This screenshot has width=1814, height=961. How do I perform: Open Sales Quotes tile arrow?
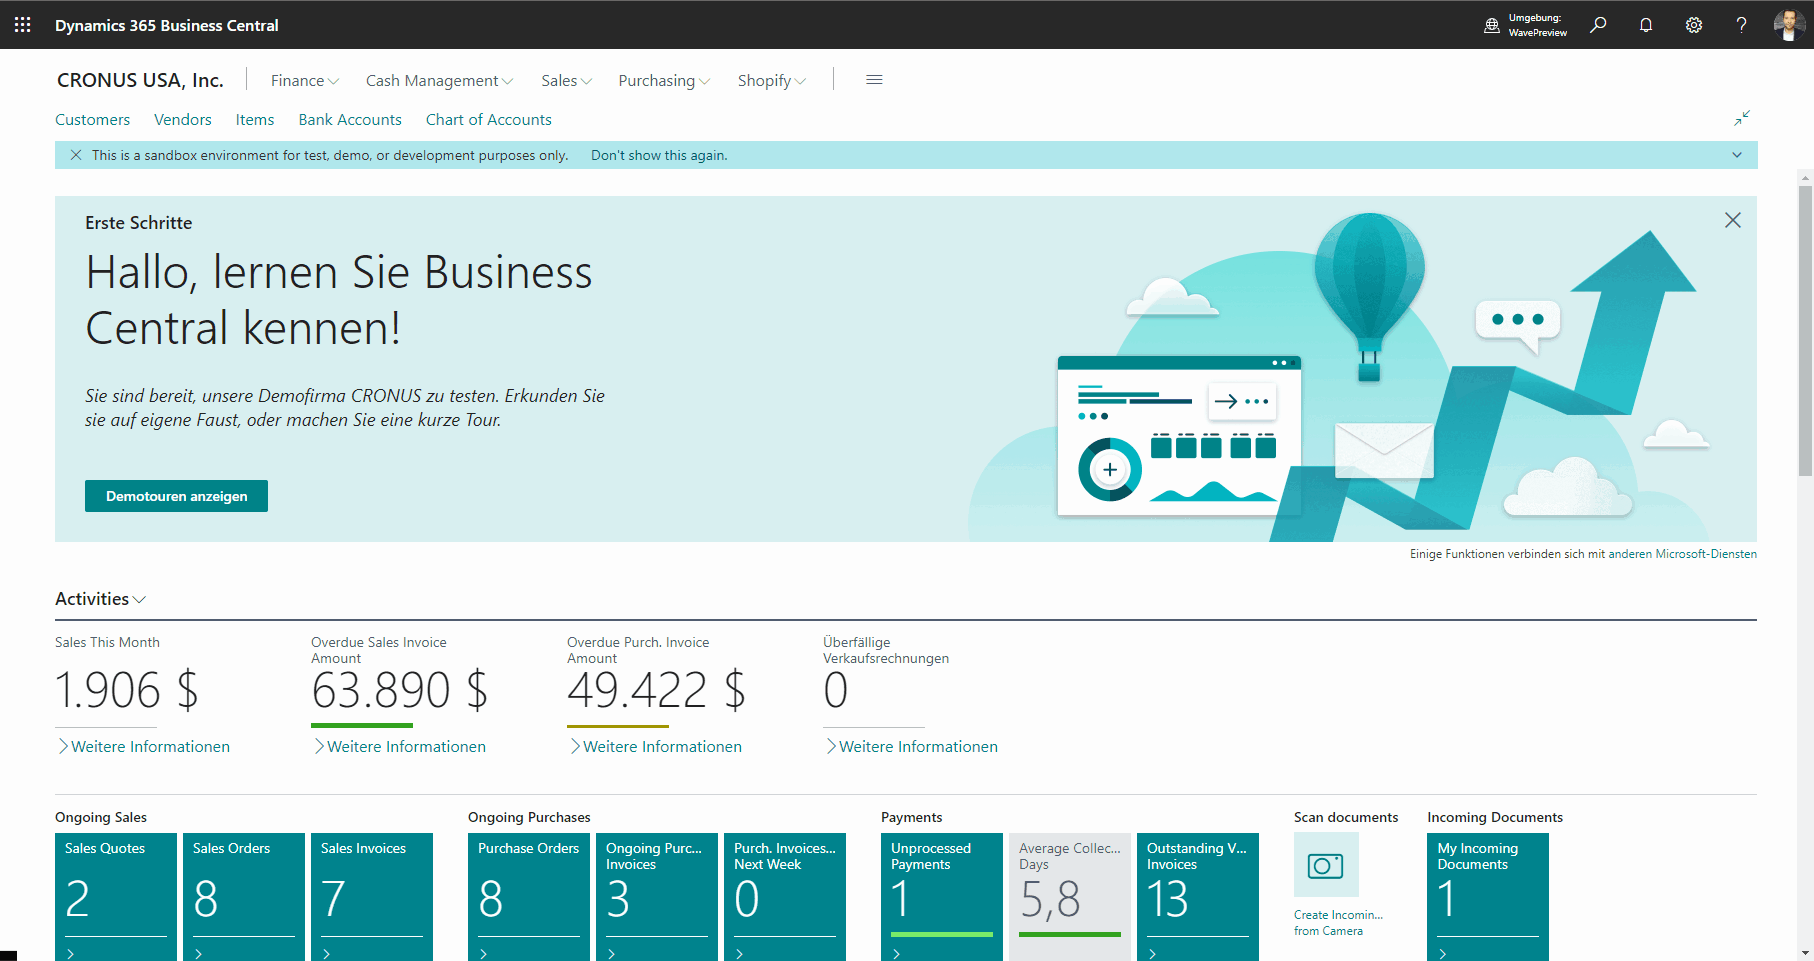point(71,954)
